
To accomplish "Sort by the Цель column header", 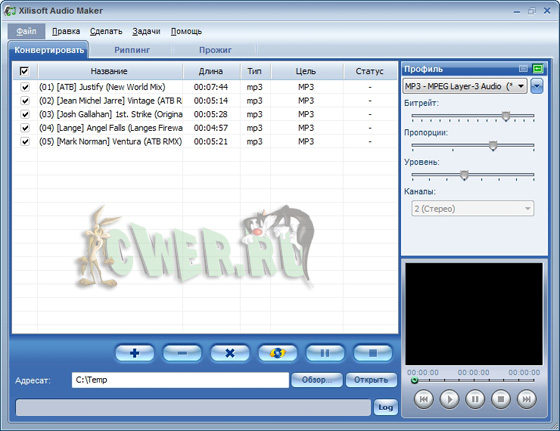I will coord(306,71).
